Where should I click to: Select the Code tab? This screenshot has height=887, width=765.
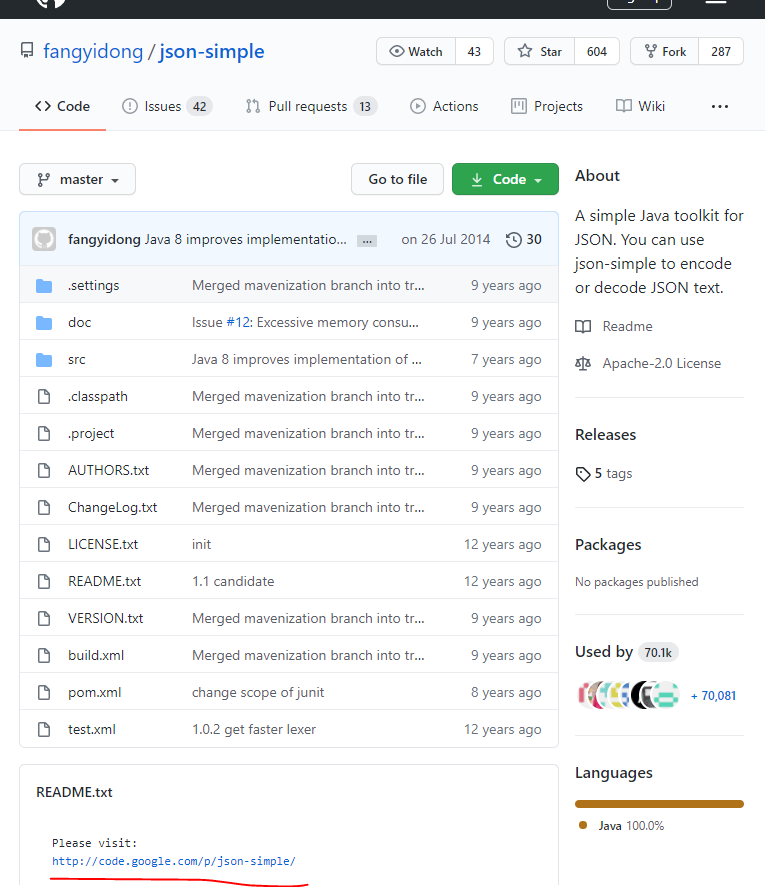click(62, 106)
